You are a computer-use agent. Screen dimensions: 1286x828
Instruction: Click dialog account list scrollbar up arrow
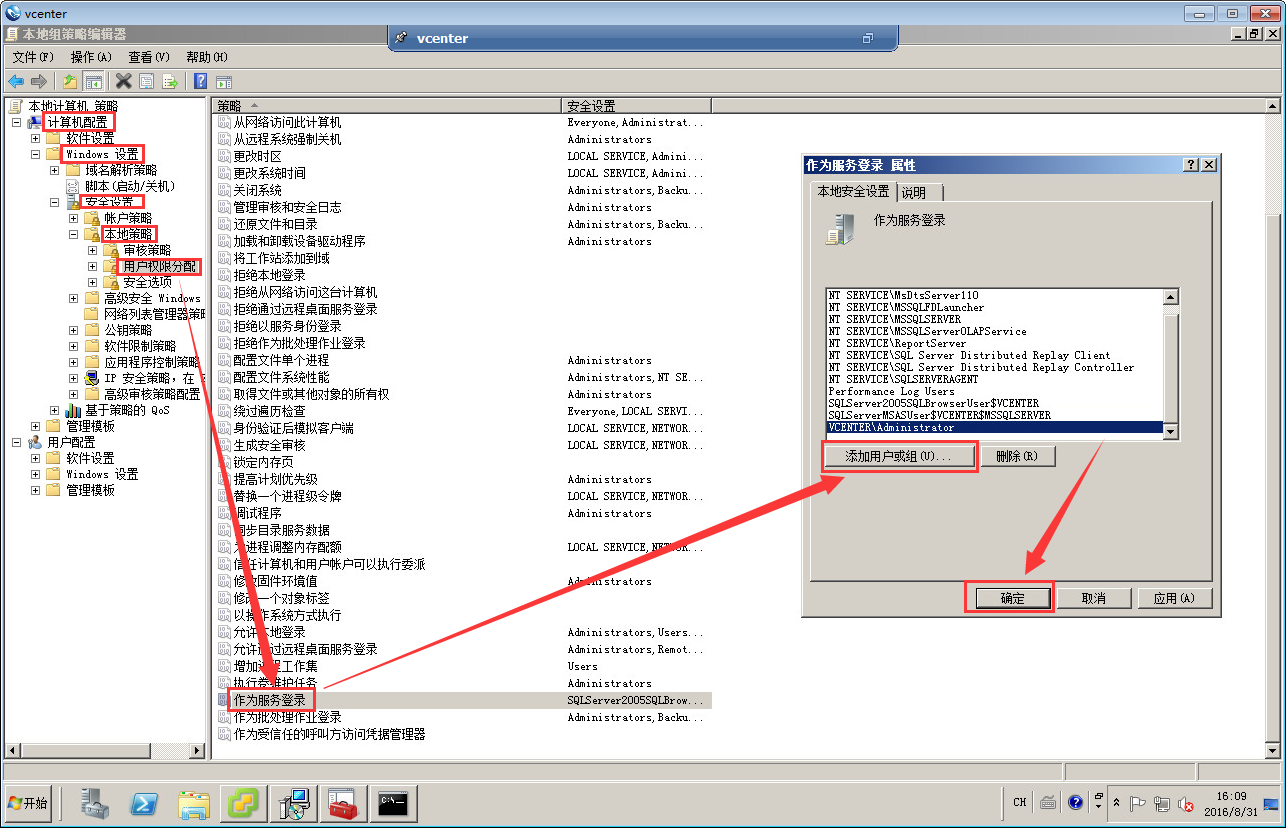pos(1171,297)
